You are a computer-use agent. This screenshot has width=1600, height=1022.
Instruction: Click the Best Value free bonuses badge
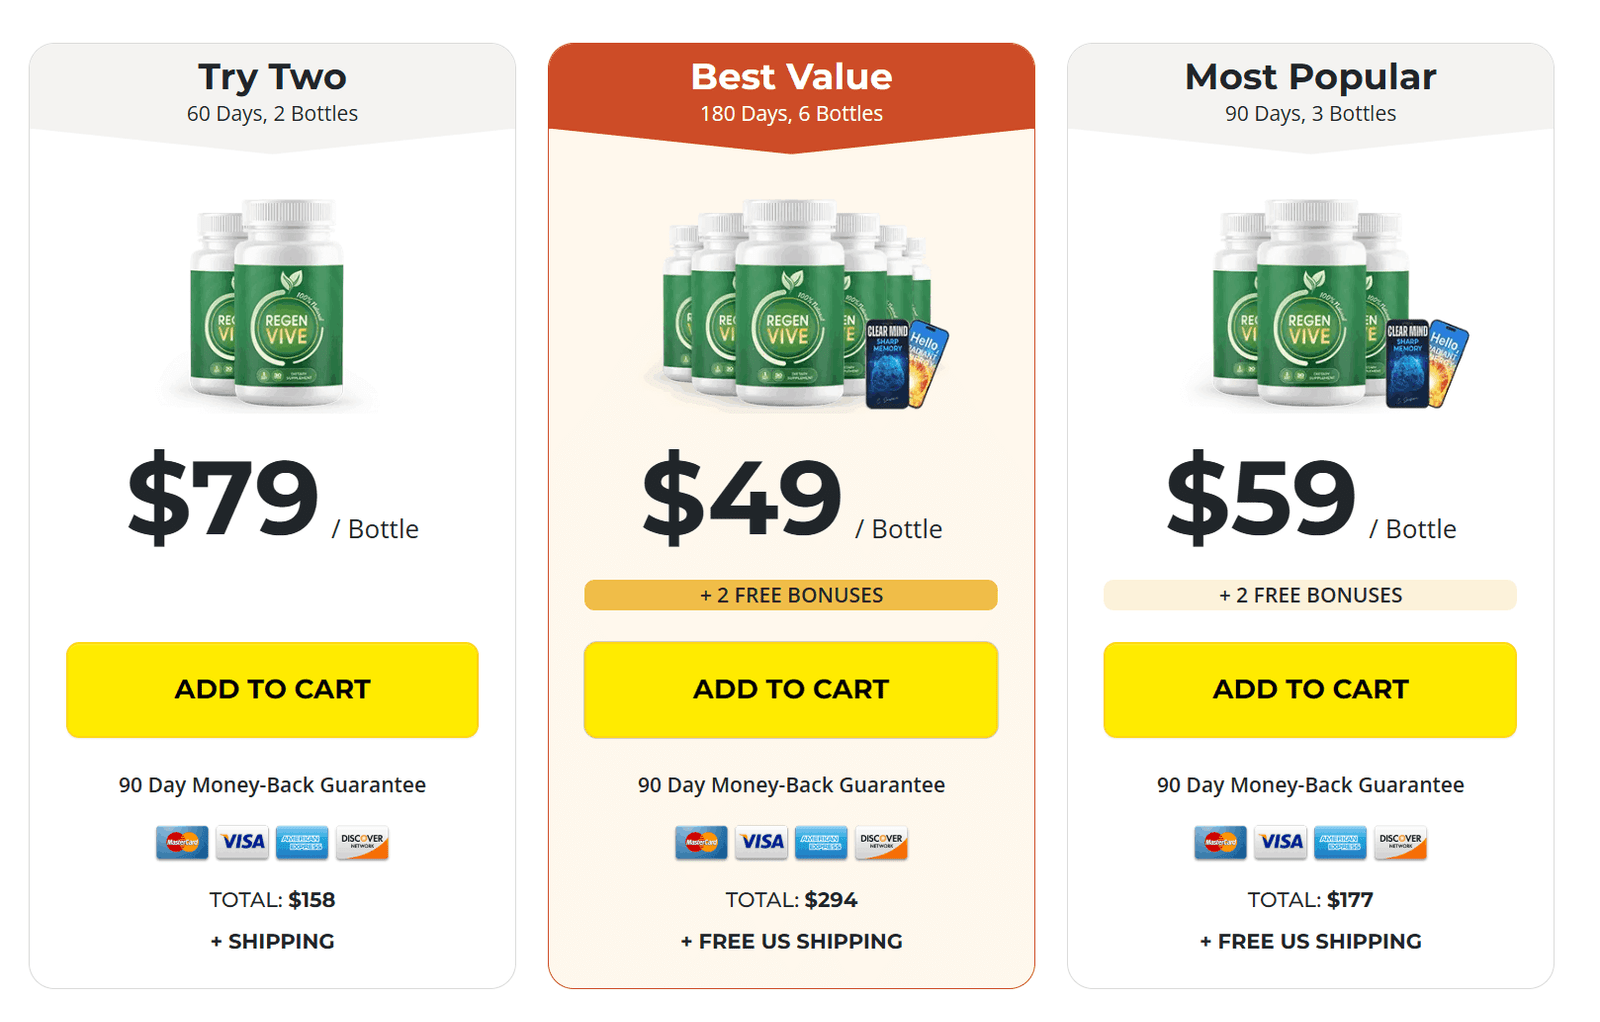[x=791, y=595]
